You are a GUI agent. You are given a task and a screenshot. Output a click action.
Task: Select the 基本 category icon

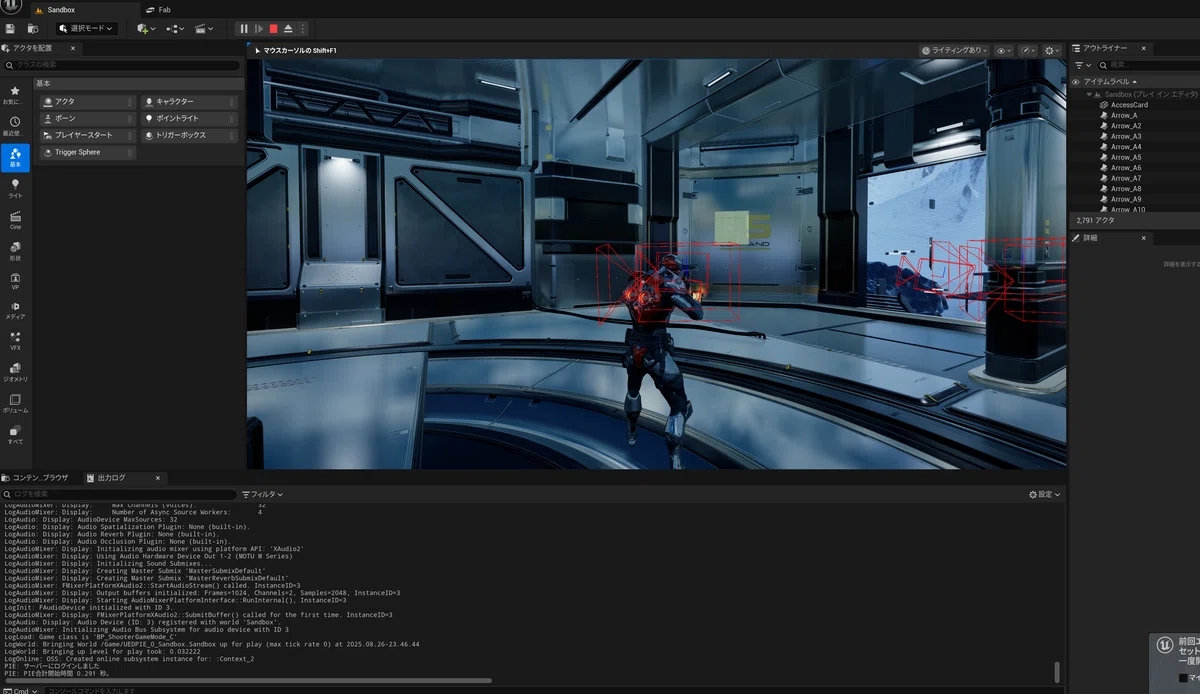click(15, 157)
